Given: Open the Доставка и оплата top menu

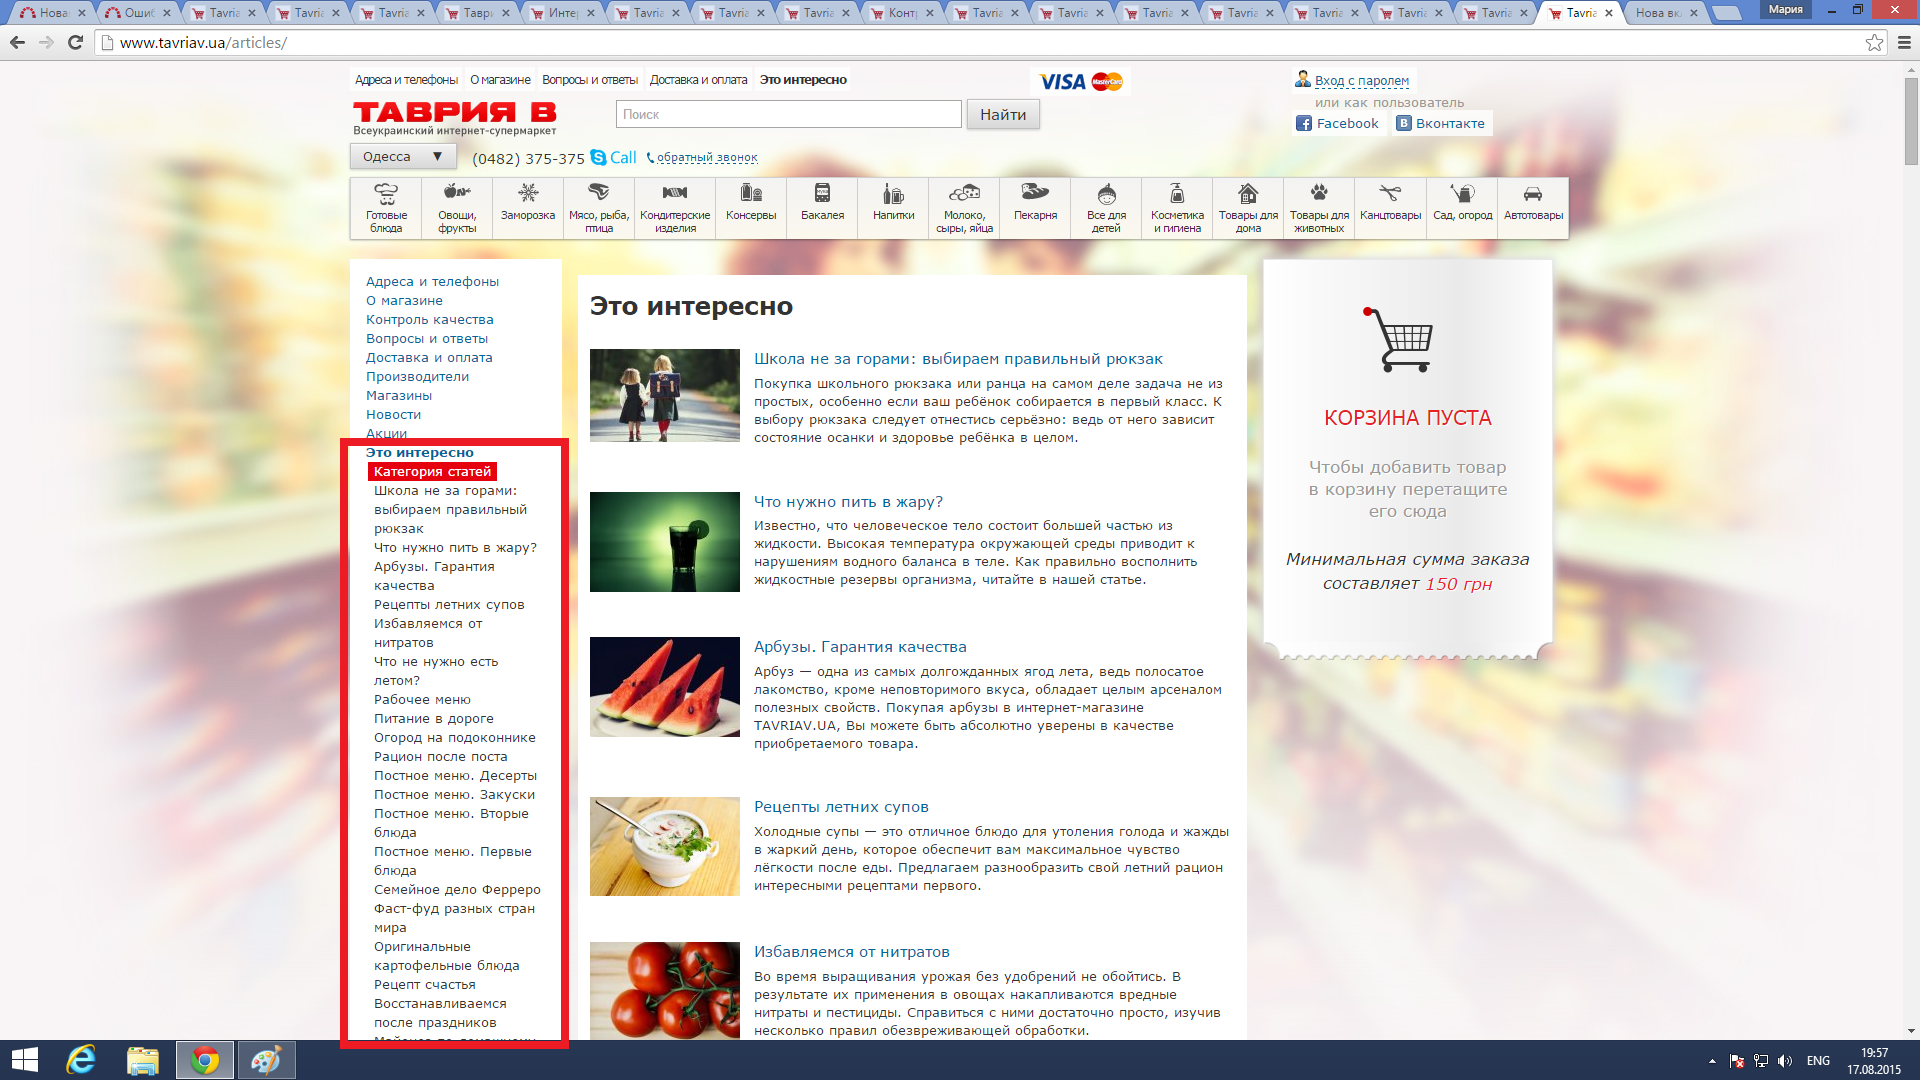Looking at the screenshot, I should click(x=698, y=80).
